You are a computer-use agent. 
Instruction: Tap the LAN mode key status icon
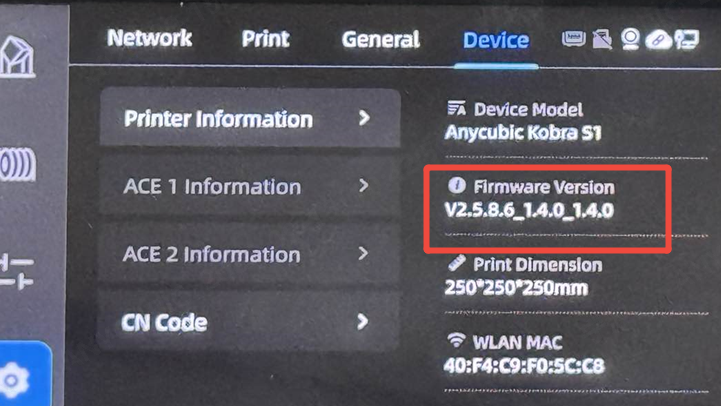(687, 40)
